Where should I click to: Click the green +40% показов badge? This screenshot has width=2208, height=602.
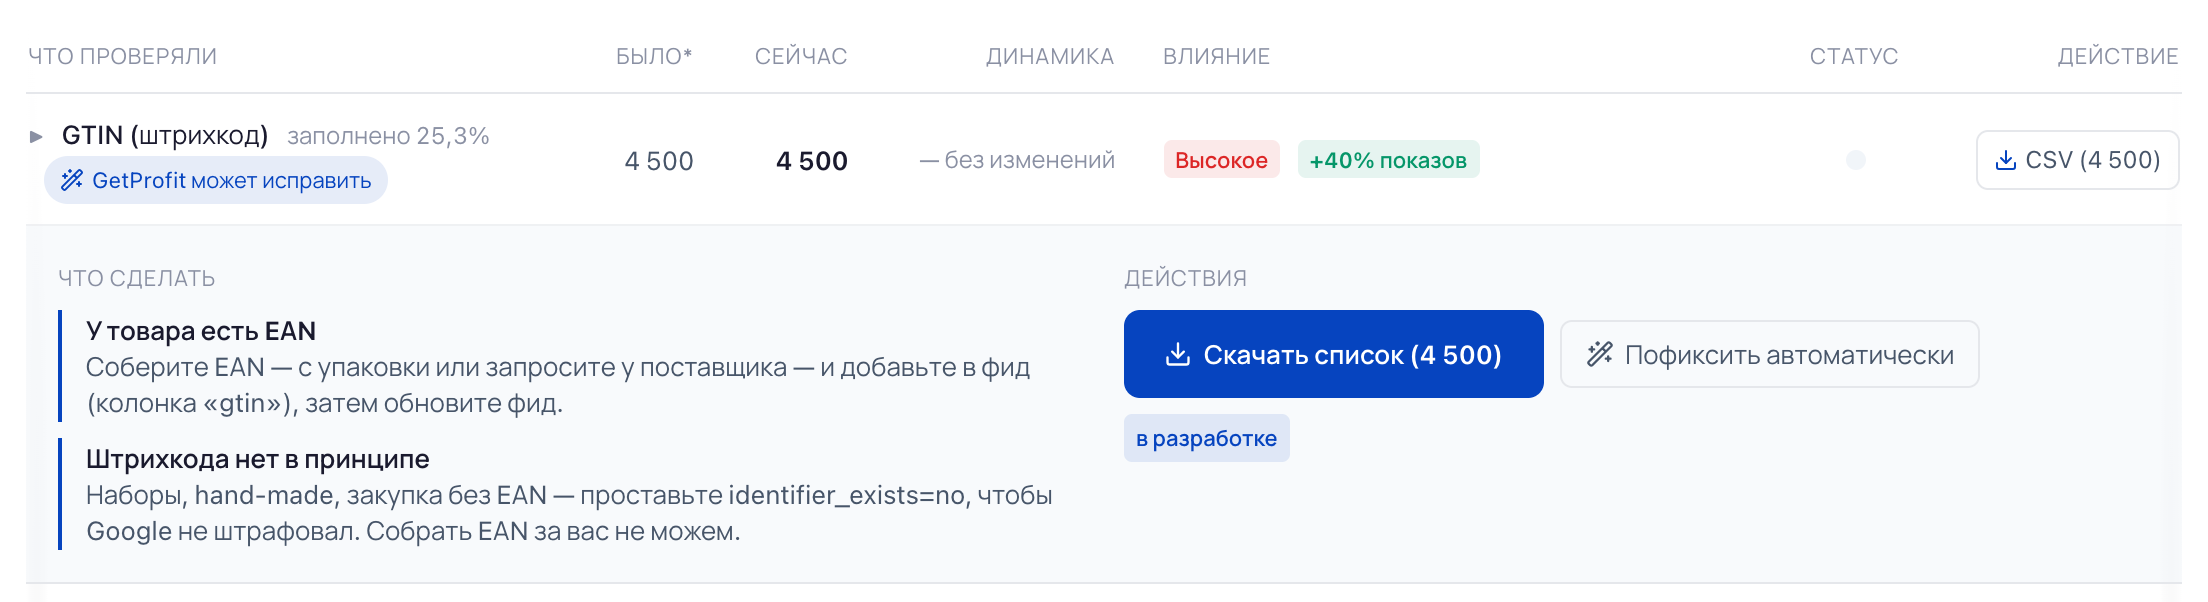[1388, 160]
